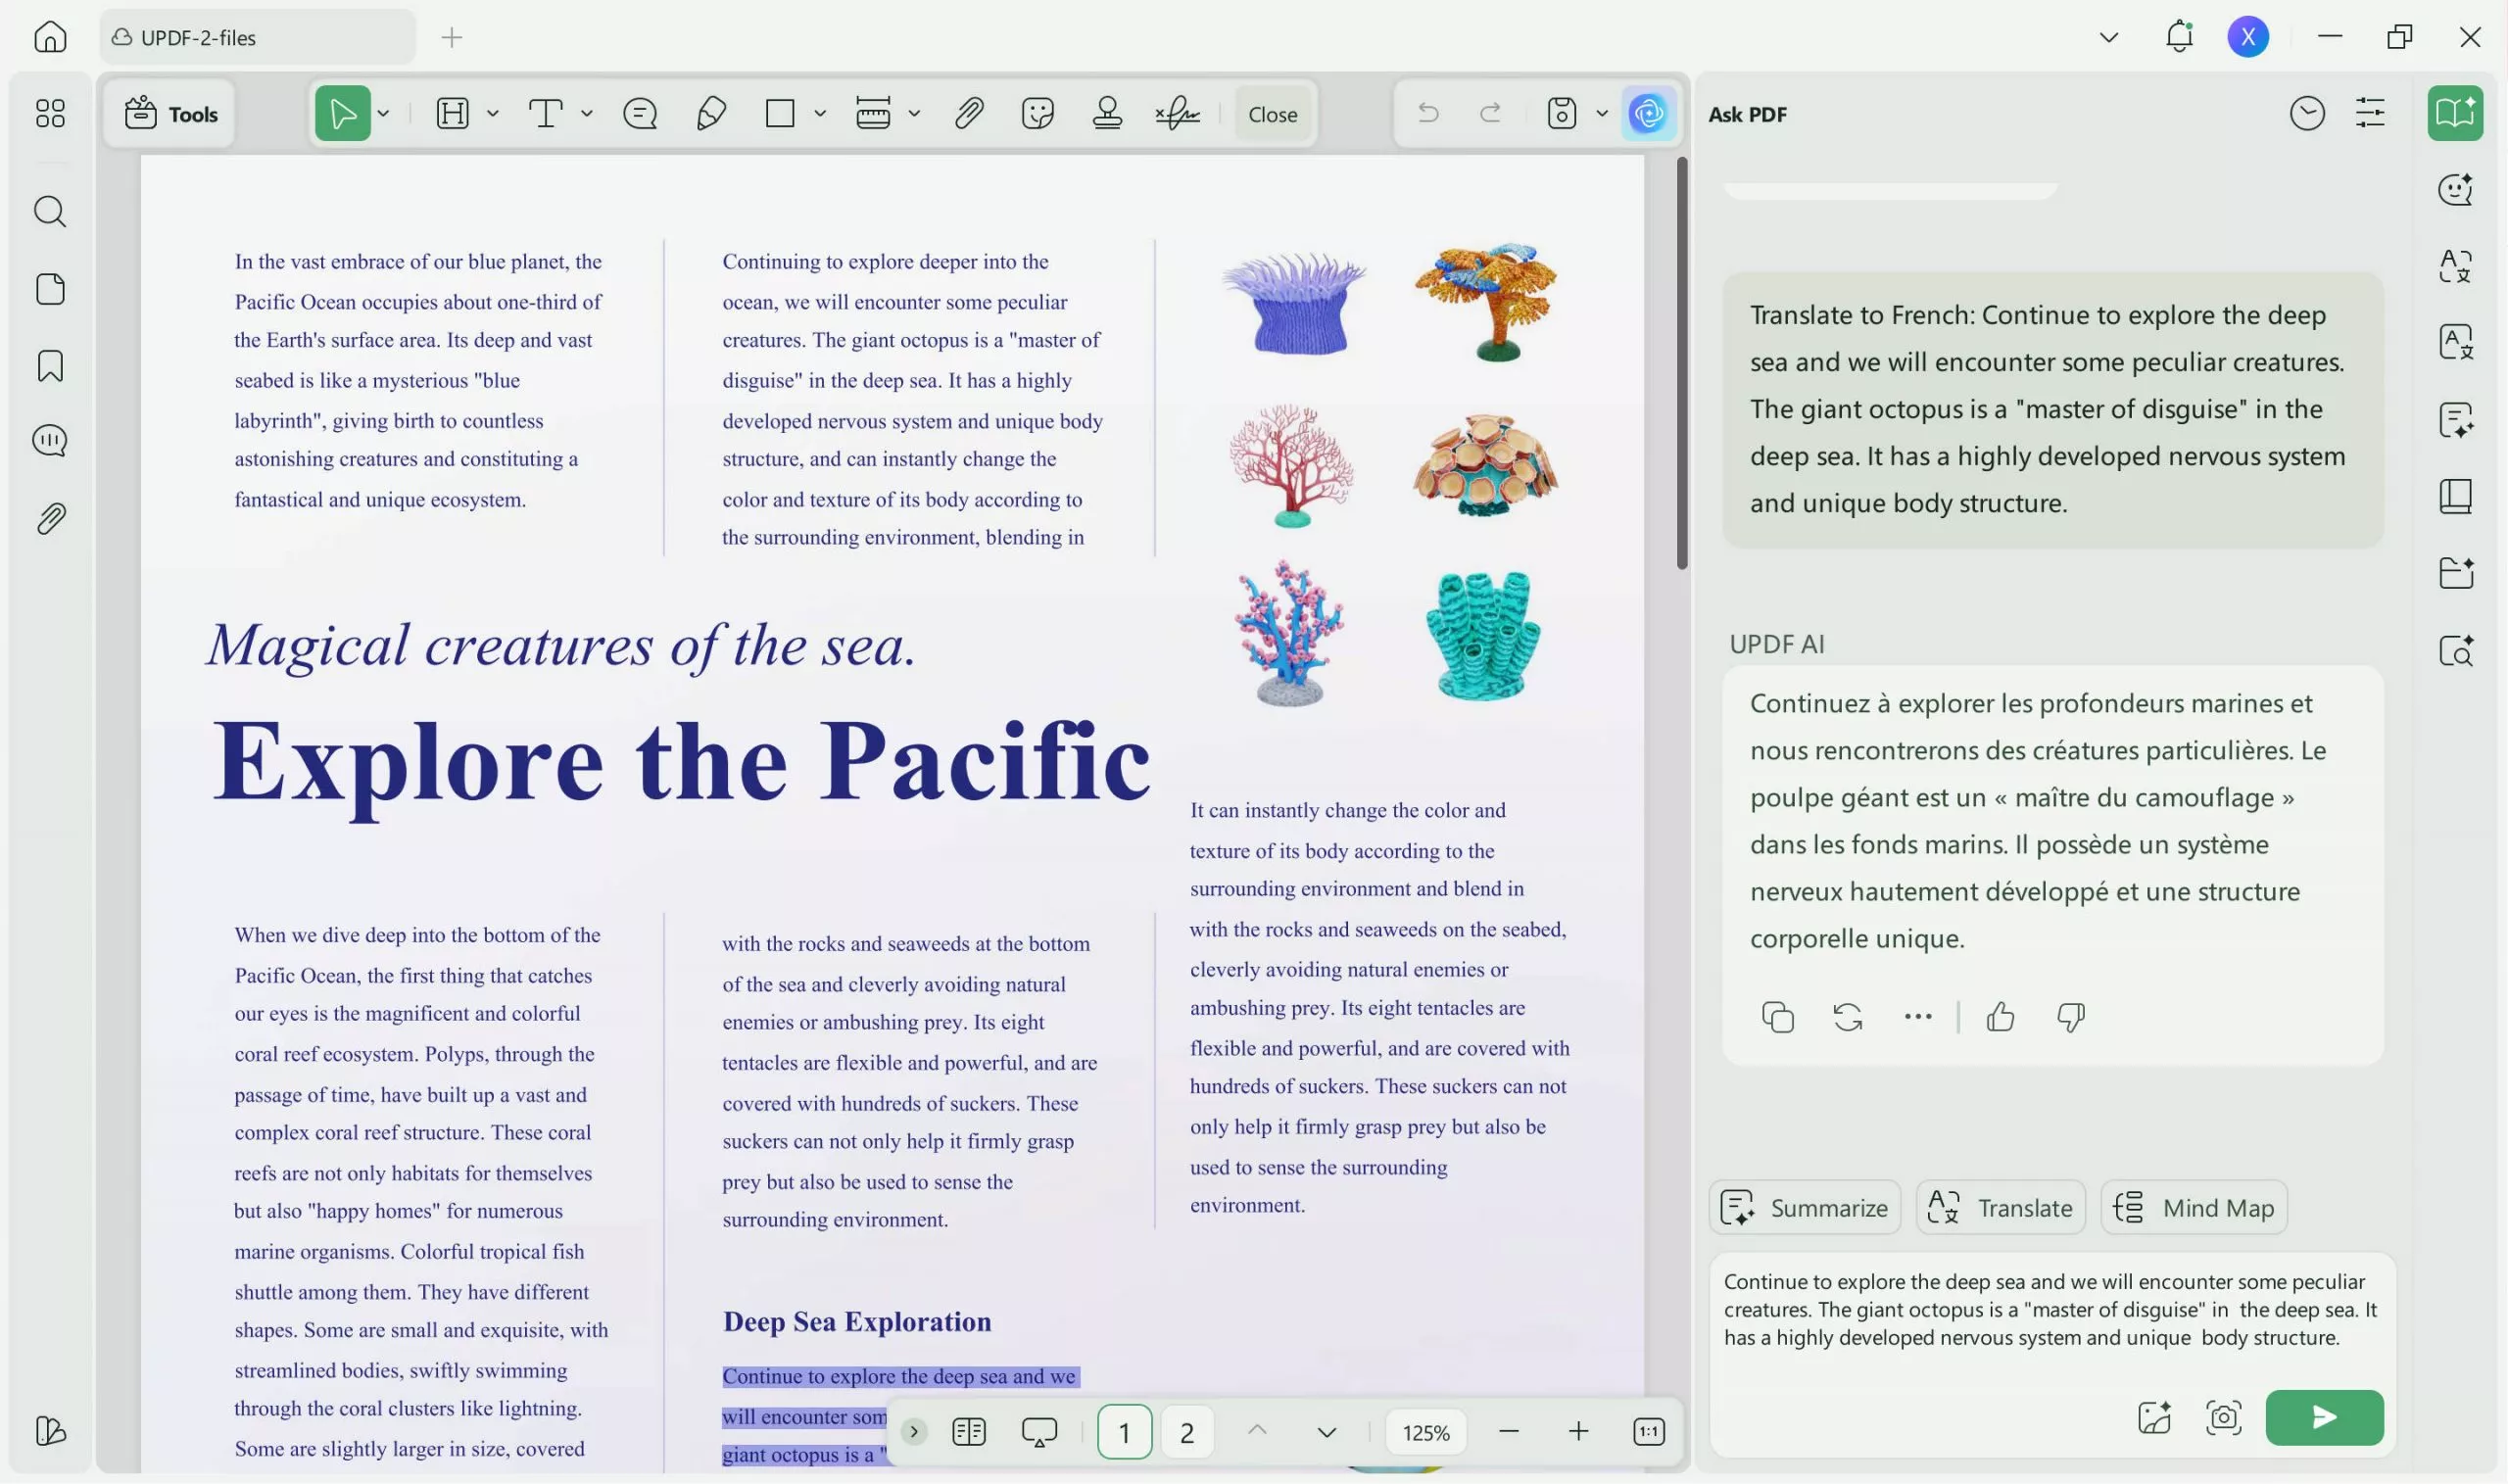
Task: Click the attachment paperclip toolbar icon
Action: pyautogui.click(x=968, y=113)
